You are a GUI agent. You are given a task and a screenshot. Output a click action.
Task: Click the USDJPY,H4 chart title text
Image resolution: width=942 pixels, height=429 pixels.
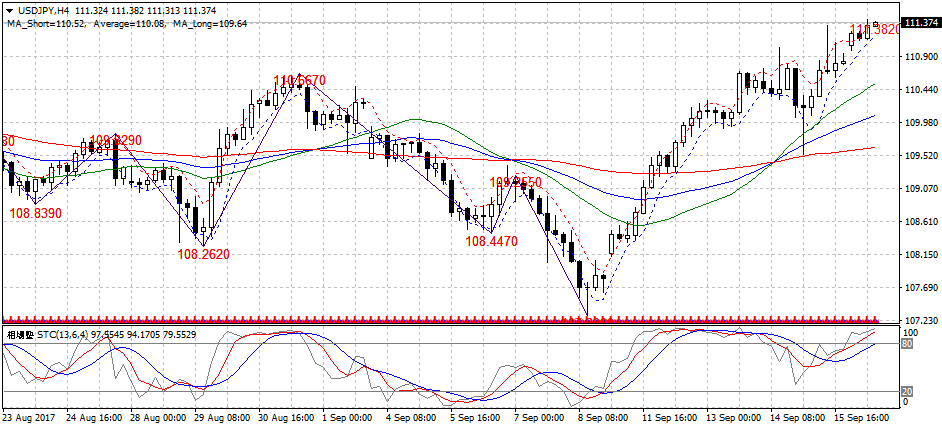[x=43, y=10]
